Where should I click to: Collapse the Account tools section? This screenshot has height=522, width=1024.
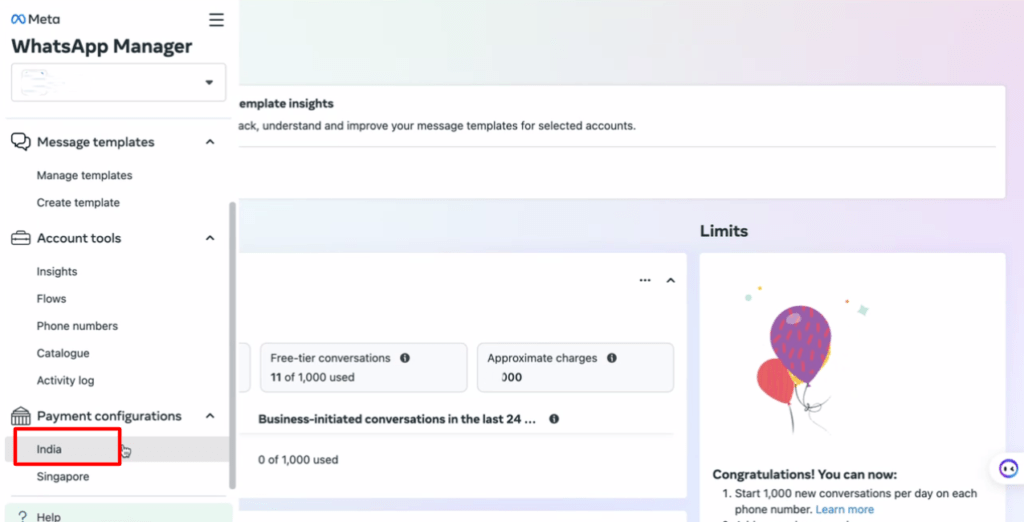pos(210,238)
